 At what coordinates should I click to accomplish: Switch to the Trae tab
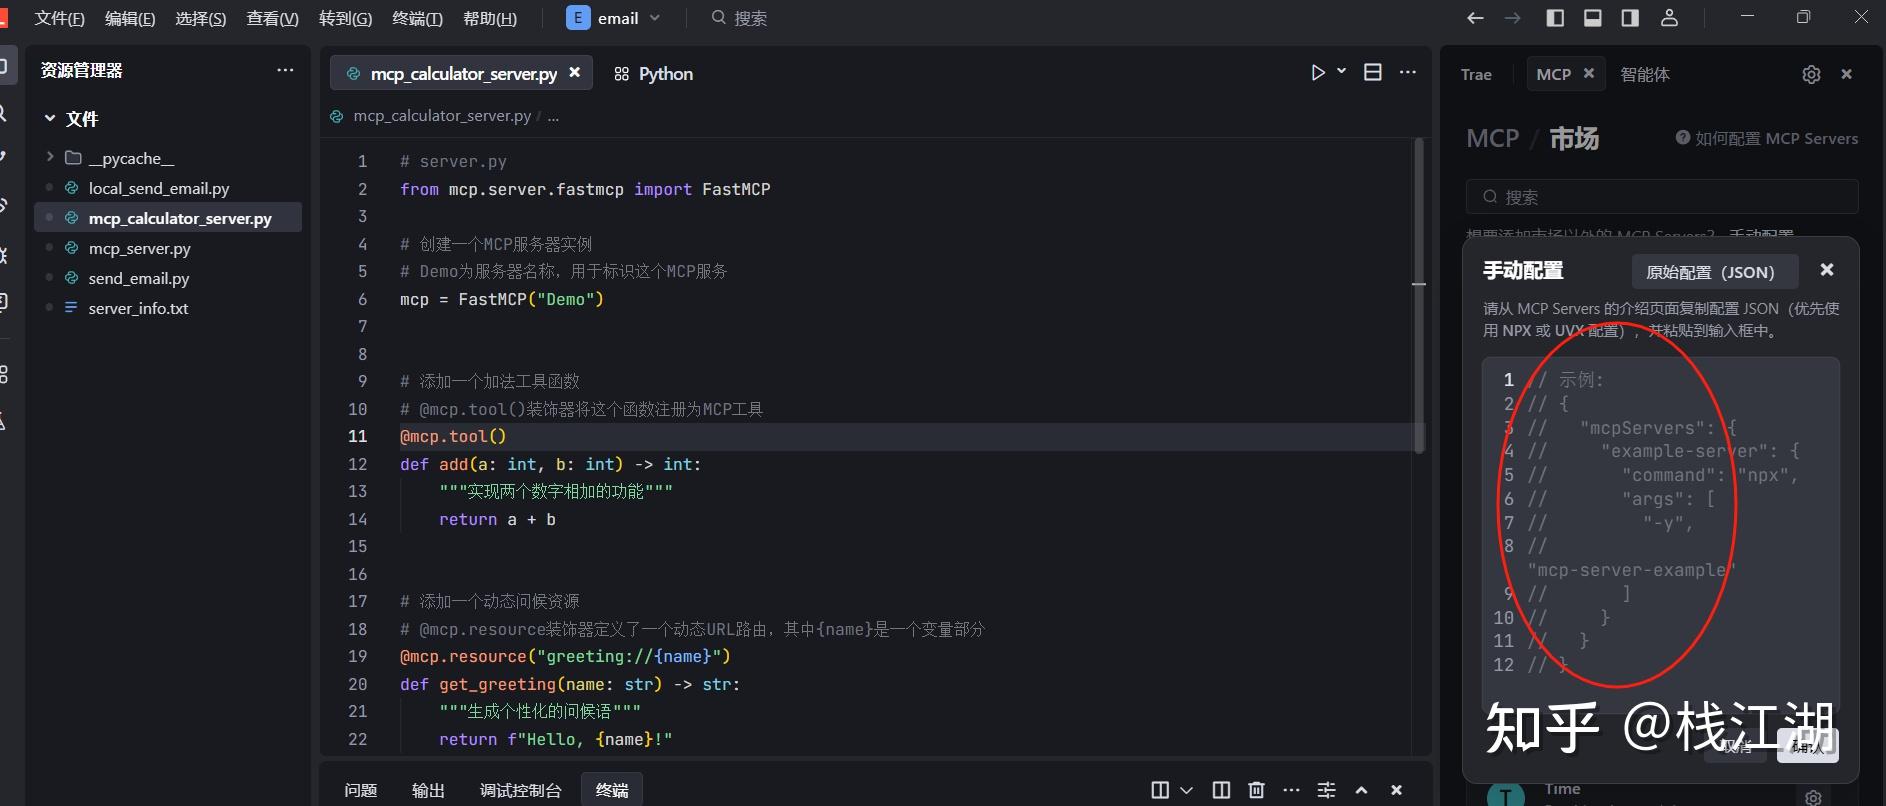coord(1476,74)
